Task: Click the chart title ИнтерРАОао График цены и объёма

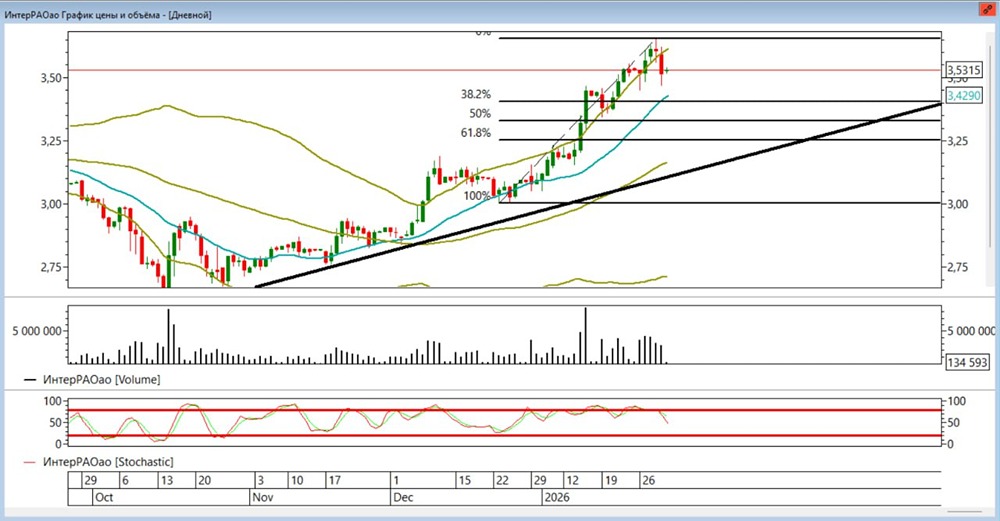Action: pos(83,15)
